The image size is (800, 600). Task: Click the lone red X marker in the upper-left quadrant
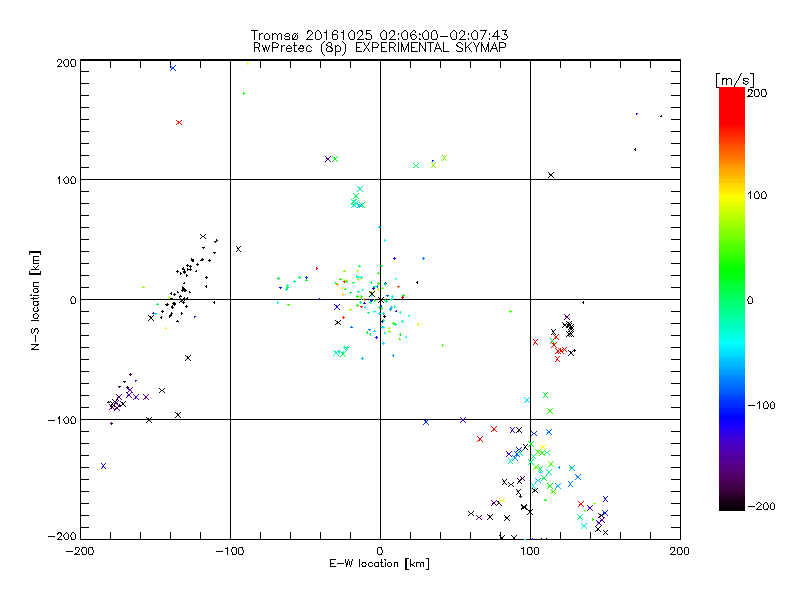[179, 122]
